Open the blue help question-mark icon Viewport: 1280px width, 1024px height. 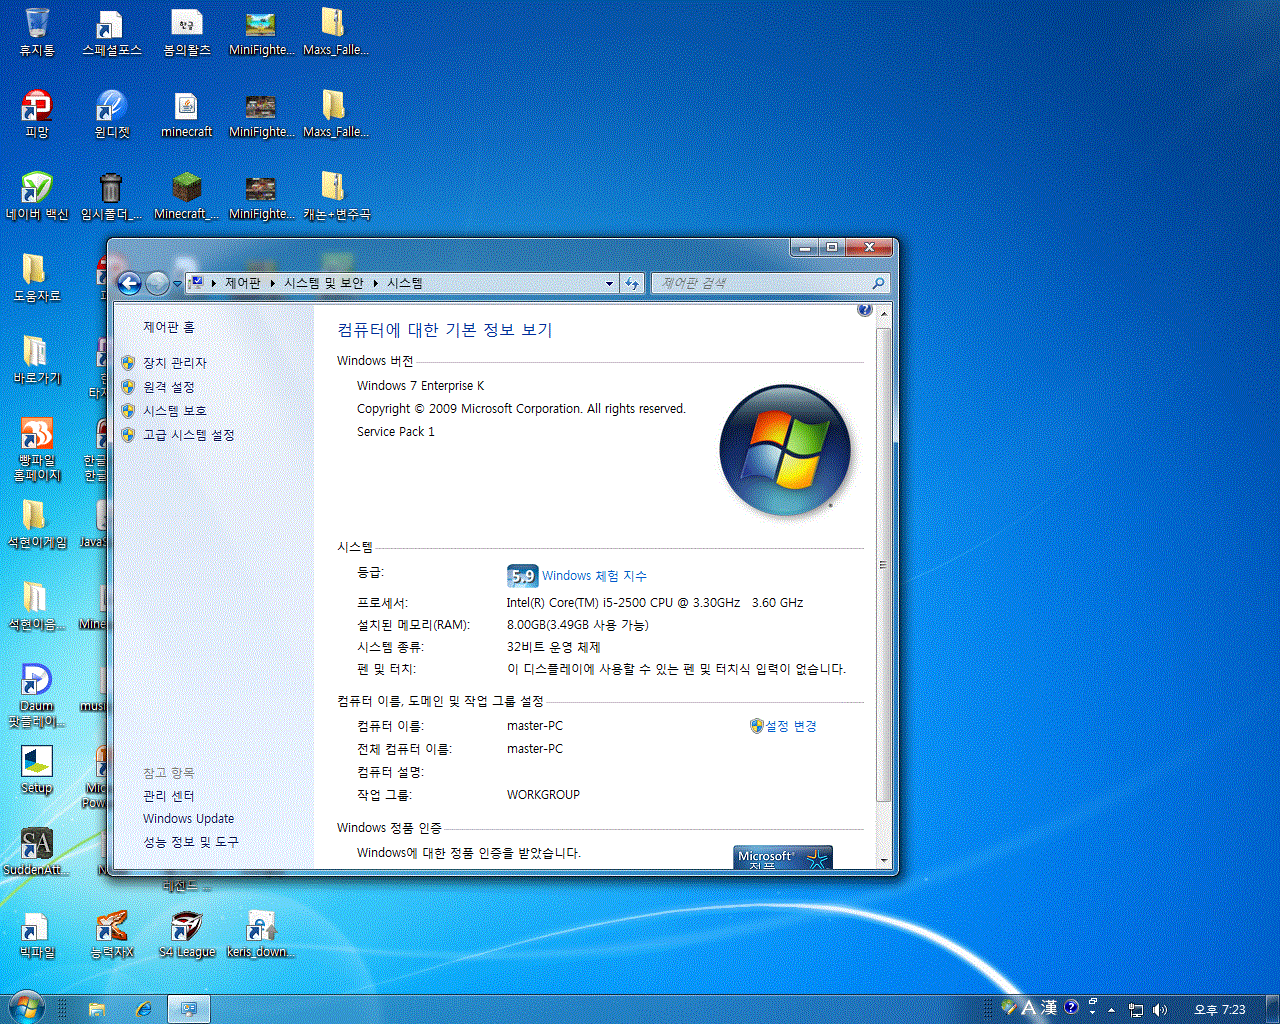point(865,310)
